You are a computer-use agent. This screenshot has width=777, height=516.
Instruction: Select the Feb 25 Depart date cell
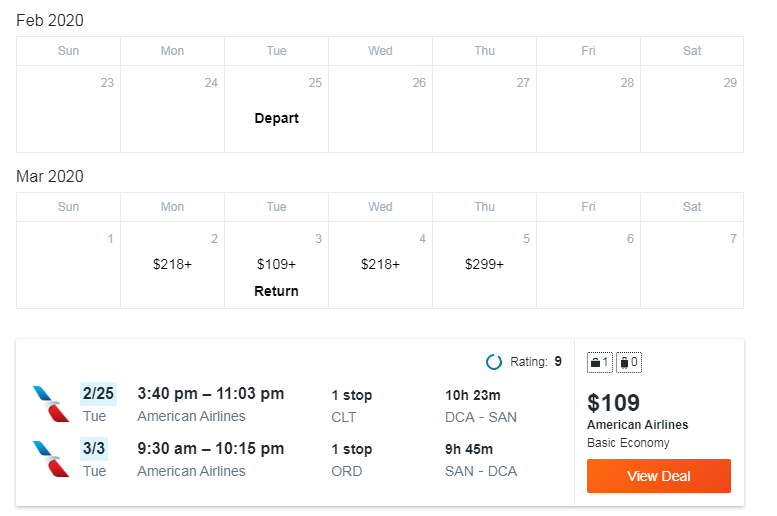pos(277,109)
